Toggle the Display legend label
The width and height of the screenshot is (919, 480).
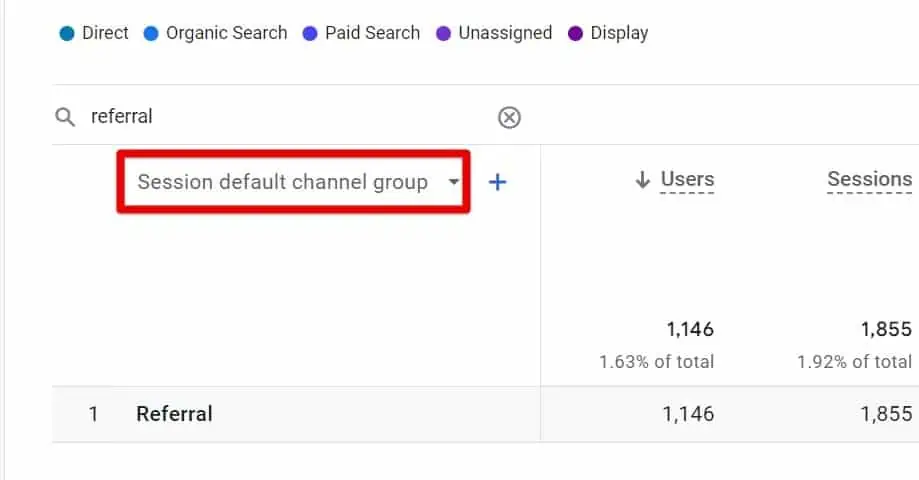pos(619,33)
